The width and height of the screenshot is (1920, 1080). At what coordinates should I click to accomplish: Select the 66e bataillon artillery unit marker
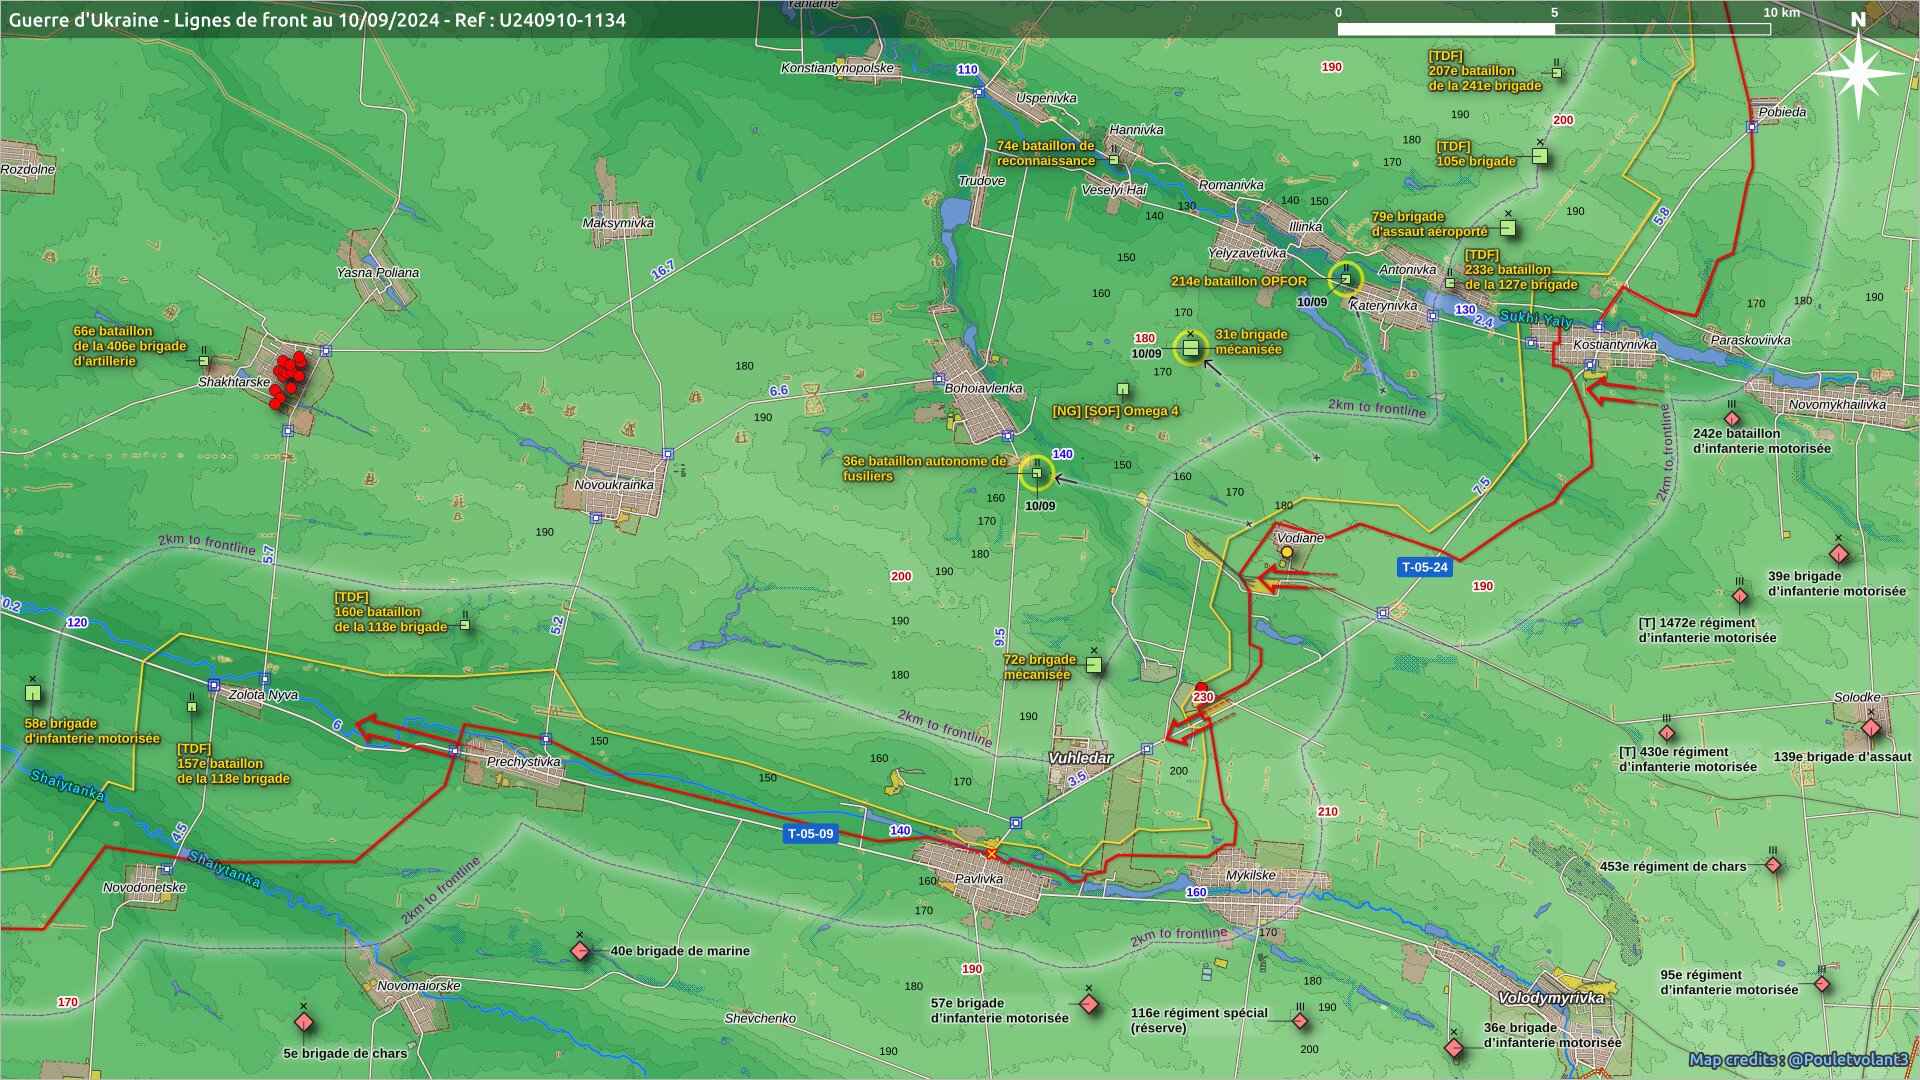204,359
